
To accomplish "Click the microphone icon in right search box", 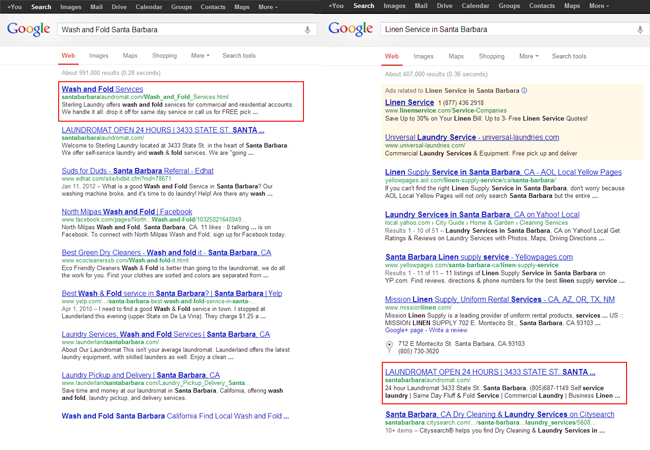I will click(x=640, y=29).
